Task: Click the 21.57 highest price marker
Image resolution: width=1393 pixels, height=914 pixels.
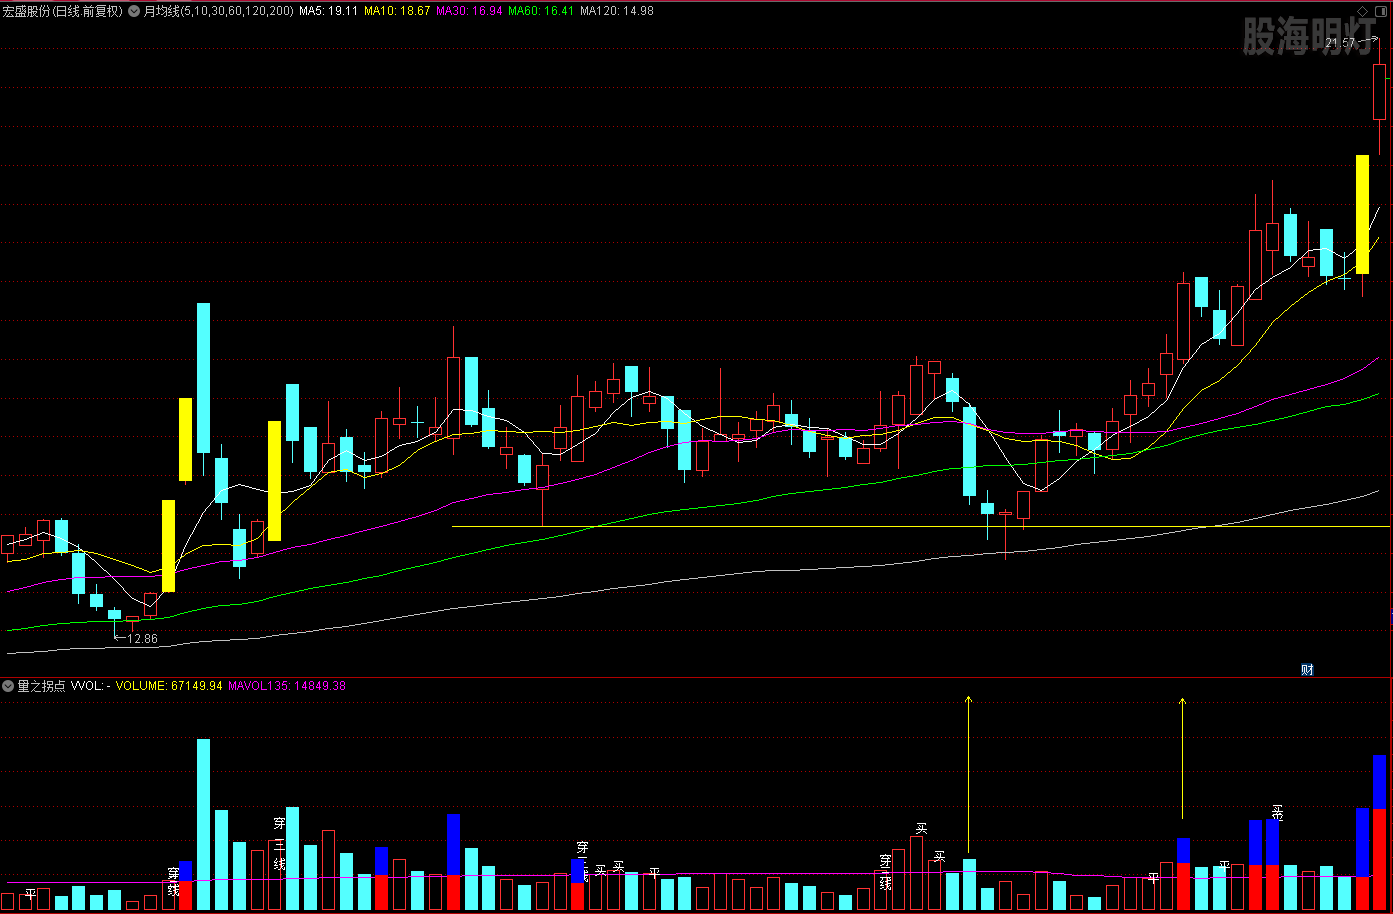Action: click(x=1340, y=43)
